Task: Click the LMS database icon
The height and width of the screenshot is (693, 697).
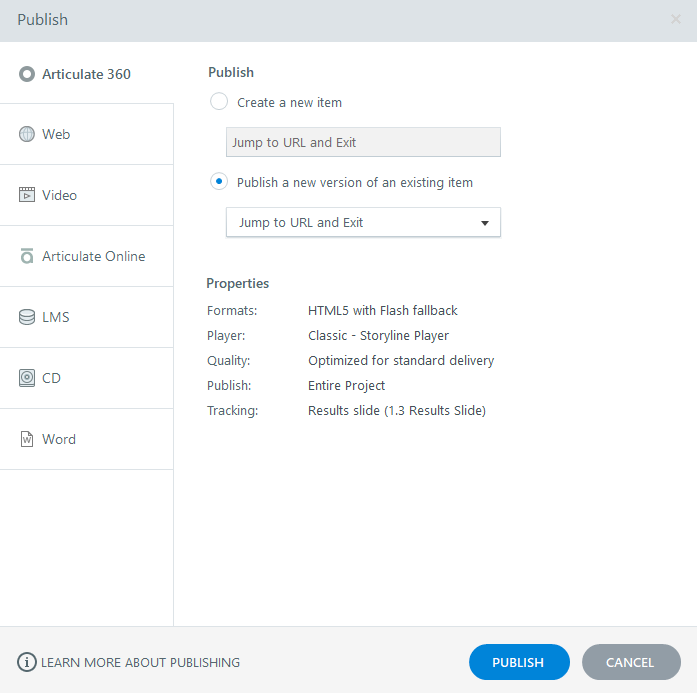Action: [x=27, y=317]
